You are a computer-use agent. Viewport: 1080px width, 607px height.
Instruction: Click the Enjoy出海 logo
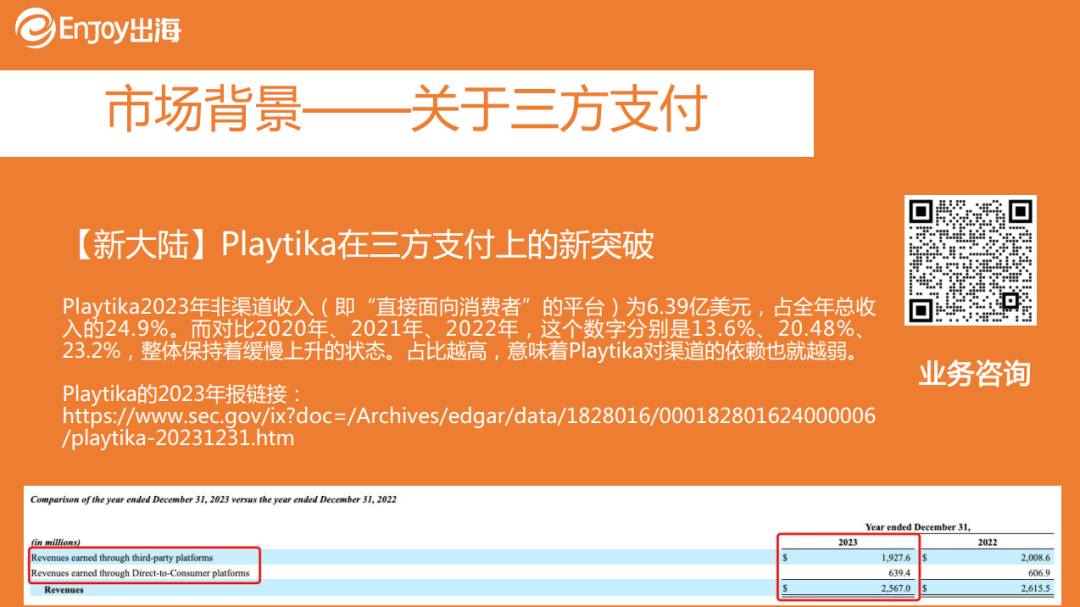point(98,28)
